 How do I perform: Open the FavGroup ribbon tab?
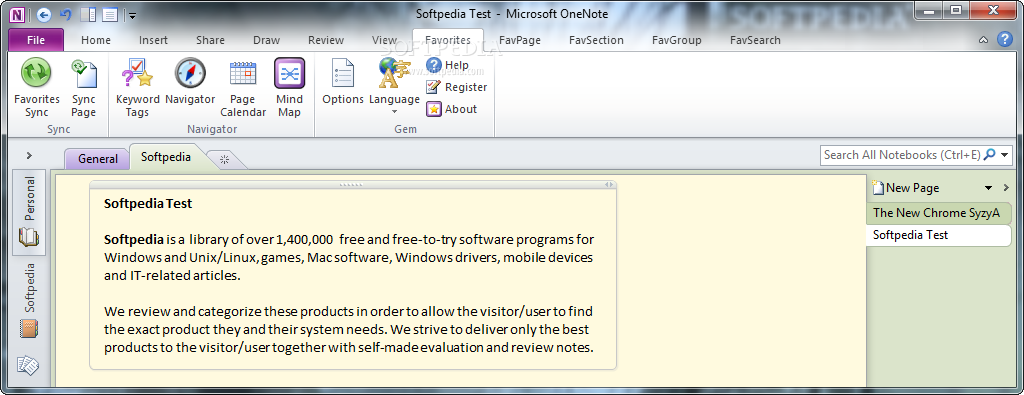[x=677, y=40]
